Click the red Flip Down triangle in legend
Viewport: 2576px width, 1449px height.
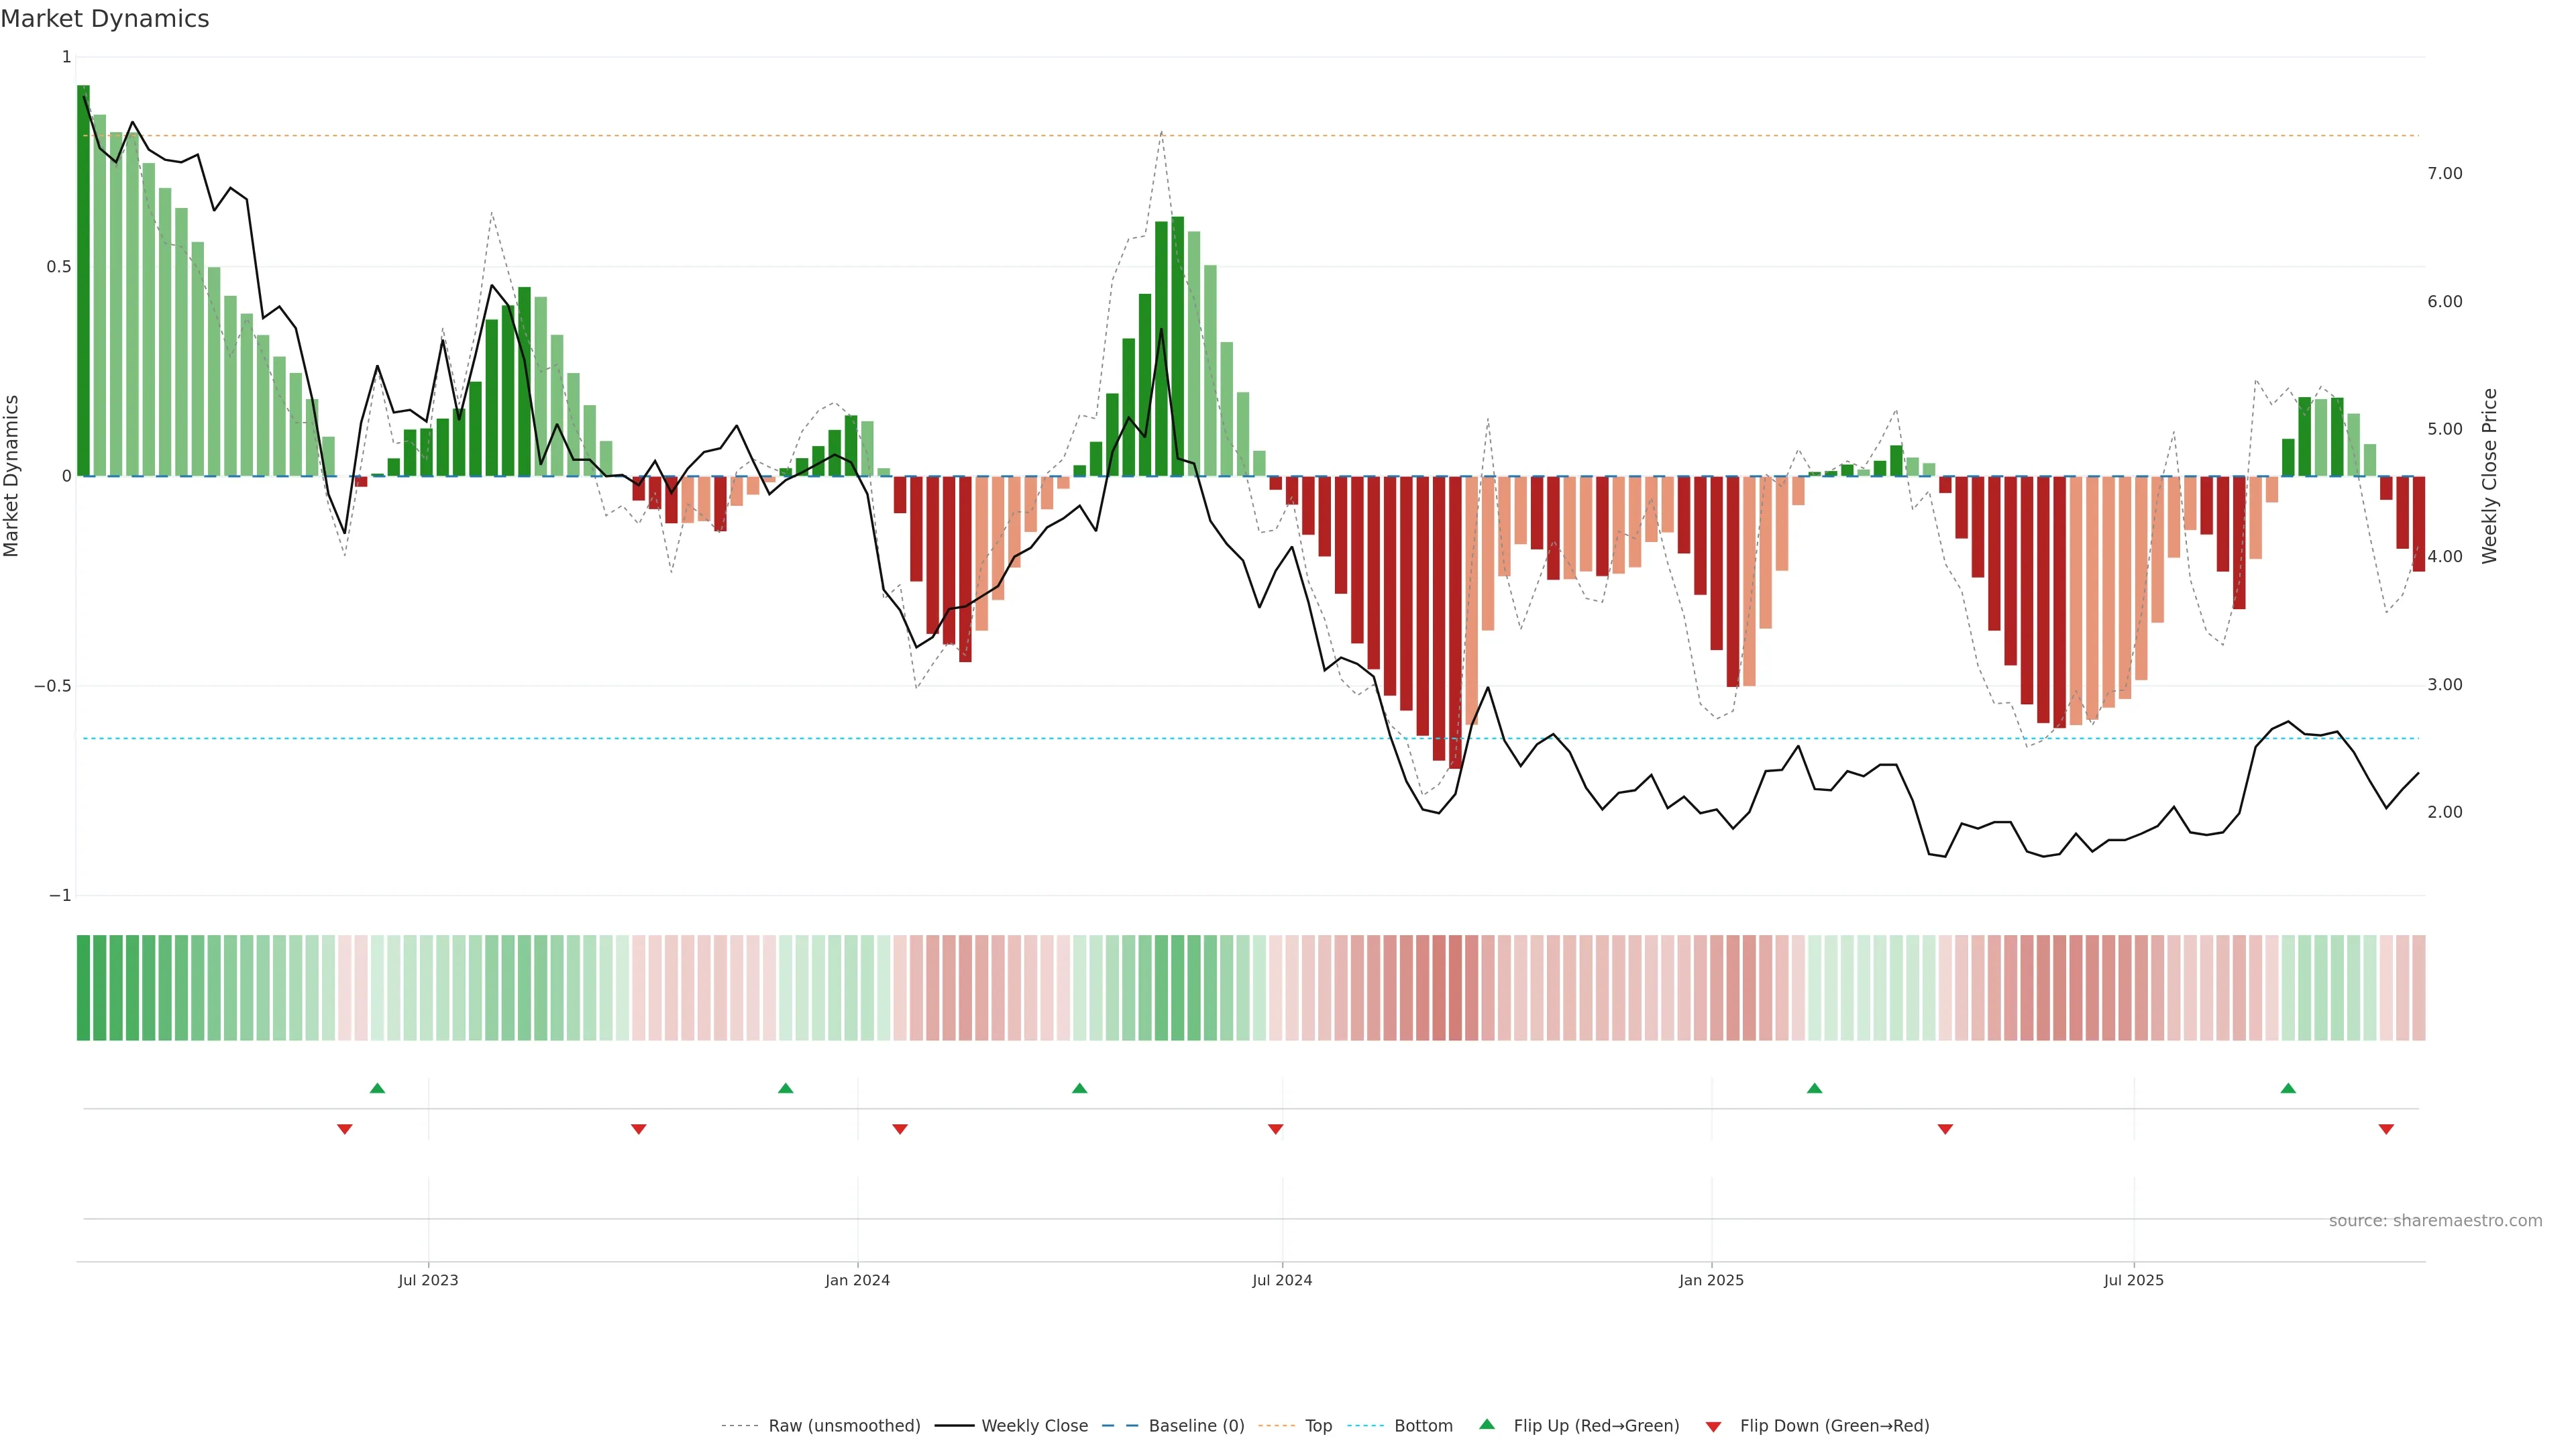click(x=1713, y=1426)
